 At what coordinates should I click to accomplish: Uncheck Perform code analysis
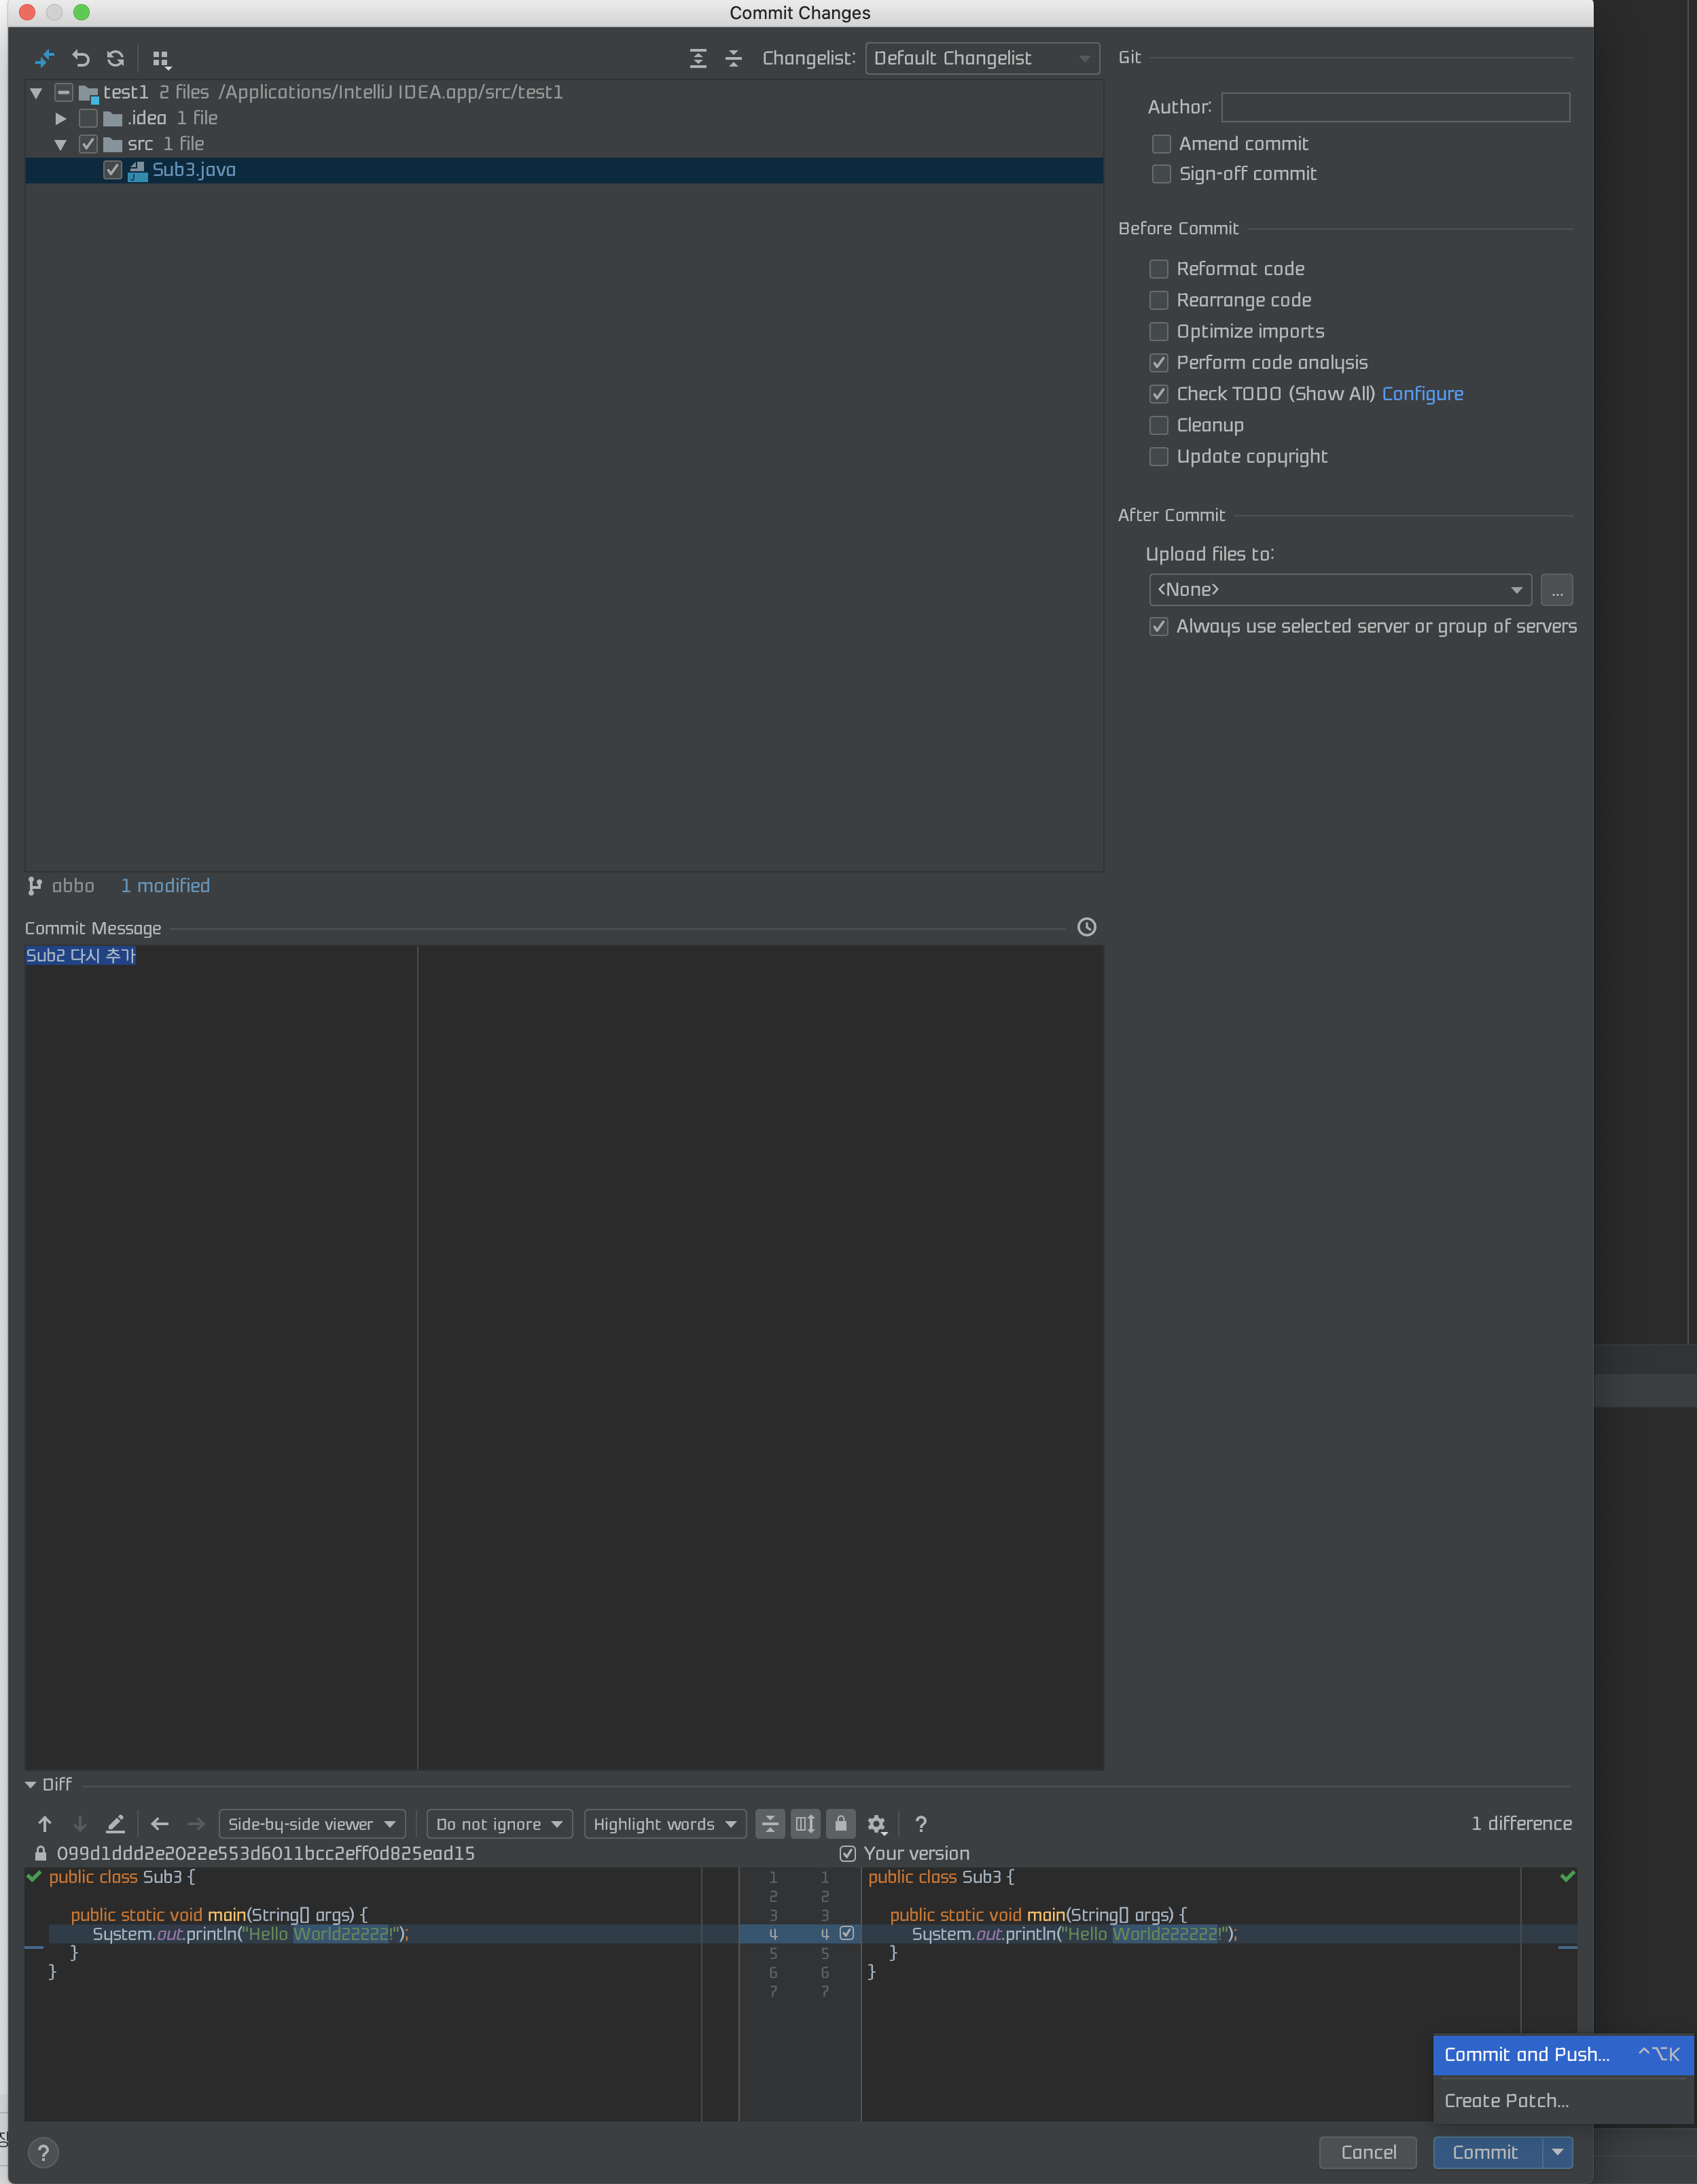coord(1159,363)
